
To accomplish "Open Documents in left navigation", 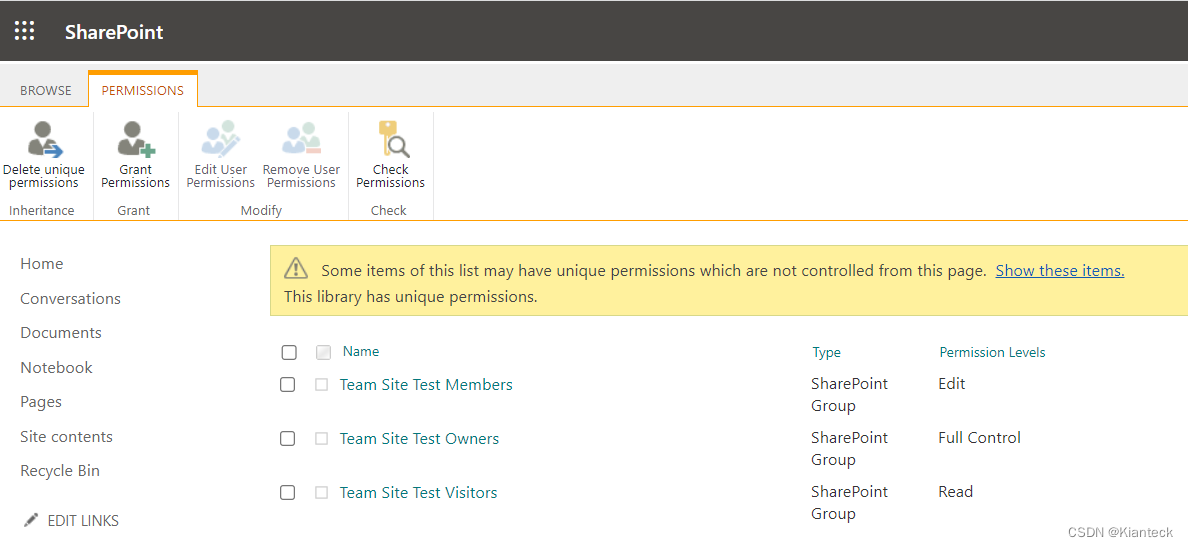I will pyautogui.click(x=61, y=333).
